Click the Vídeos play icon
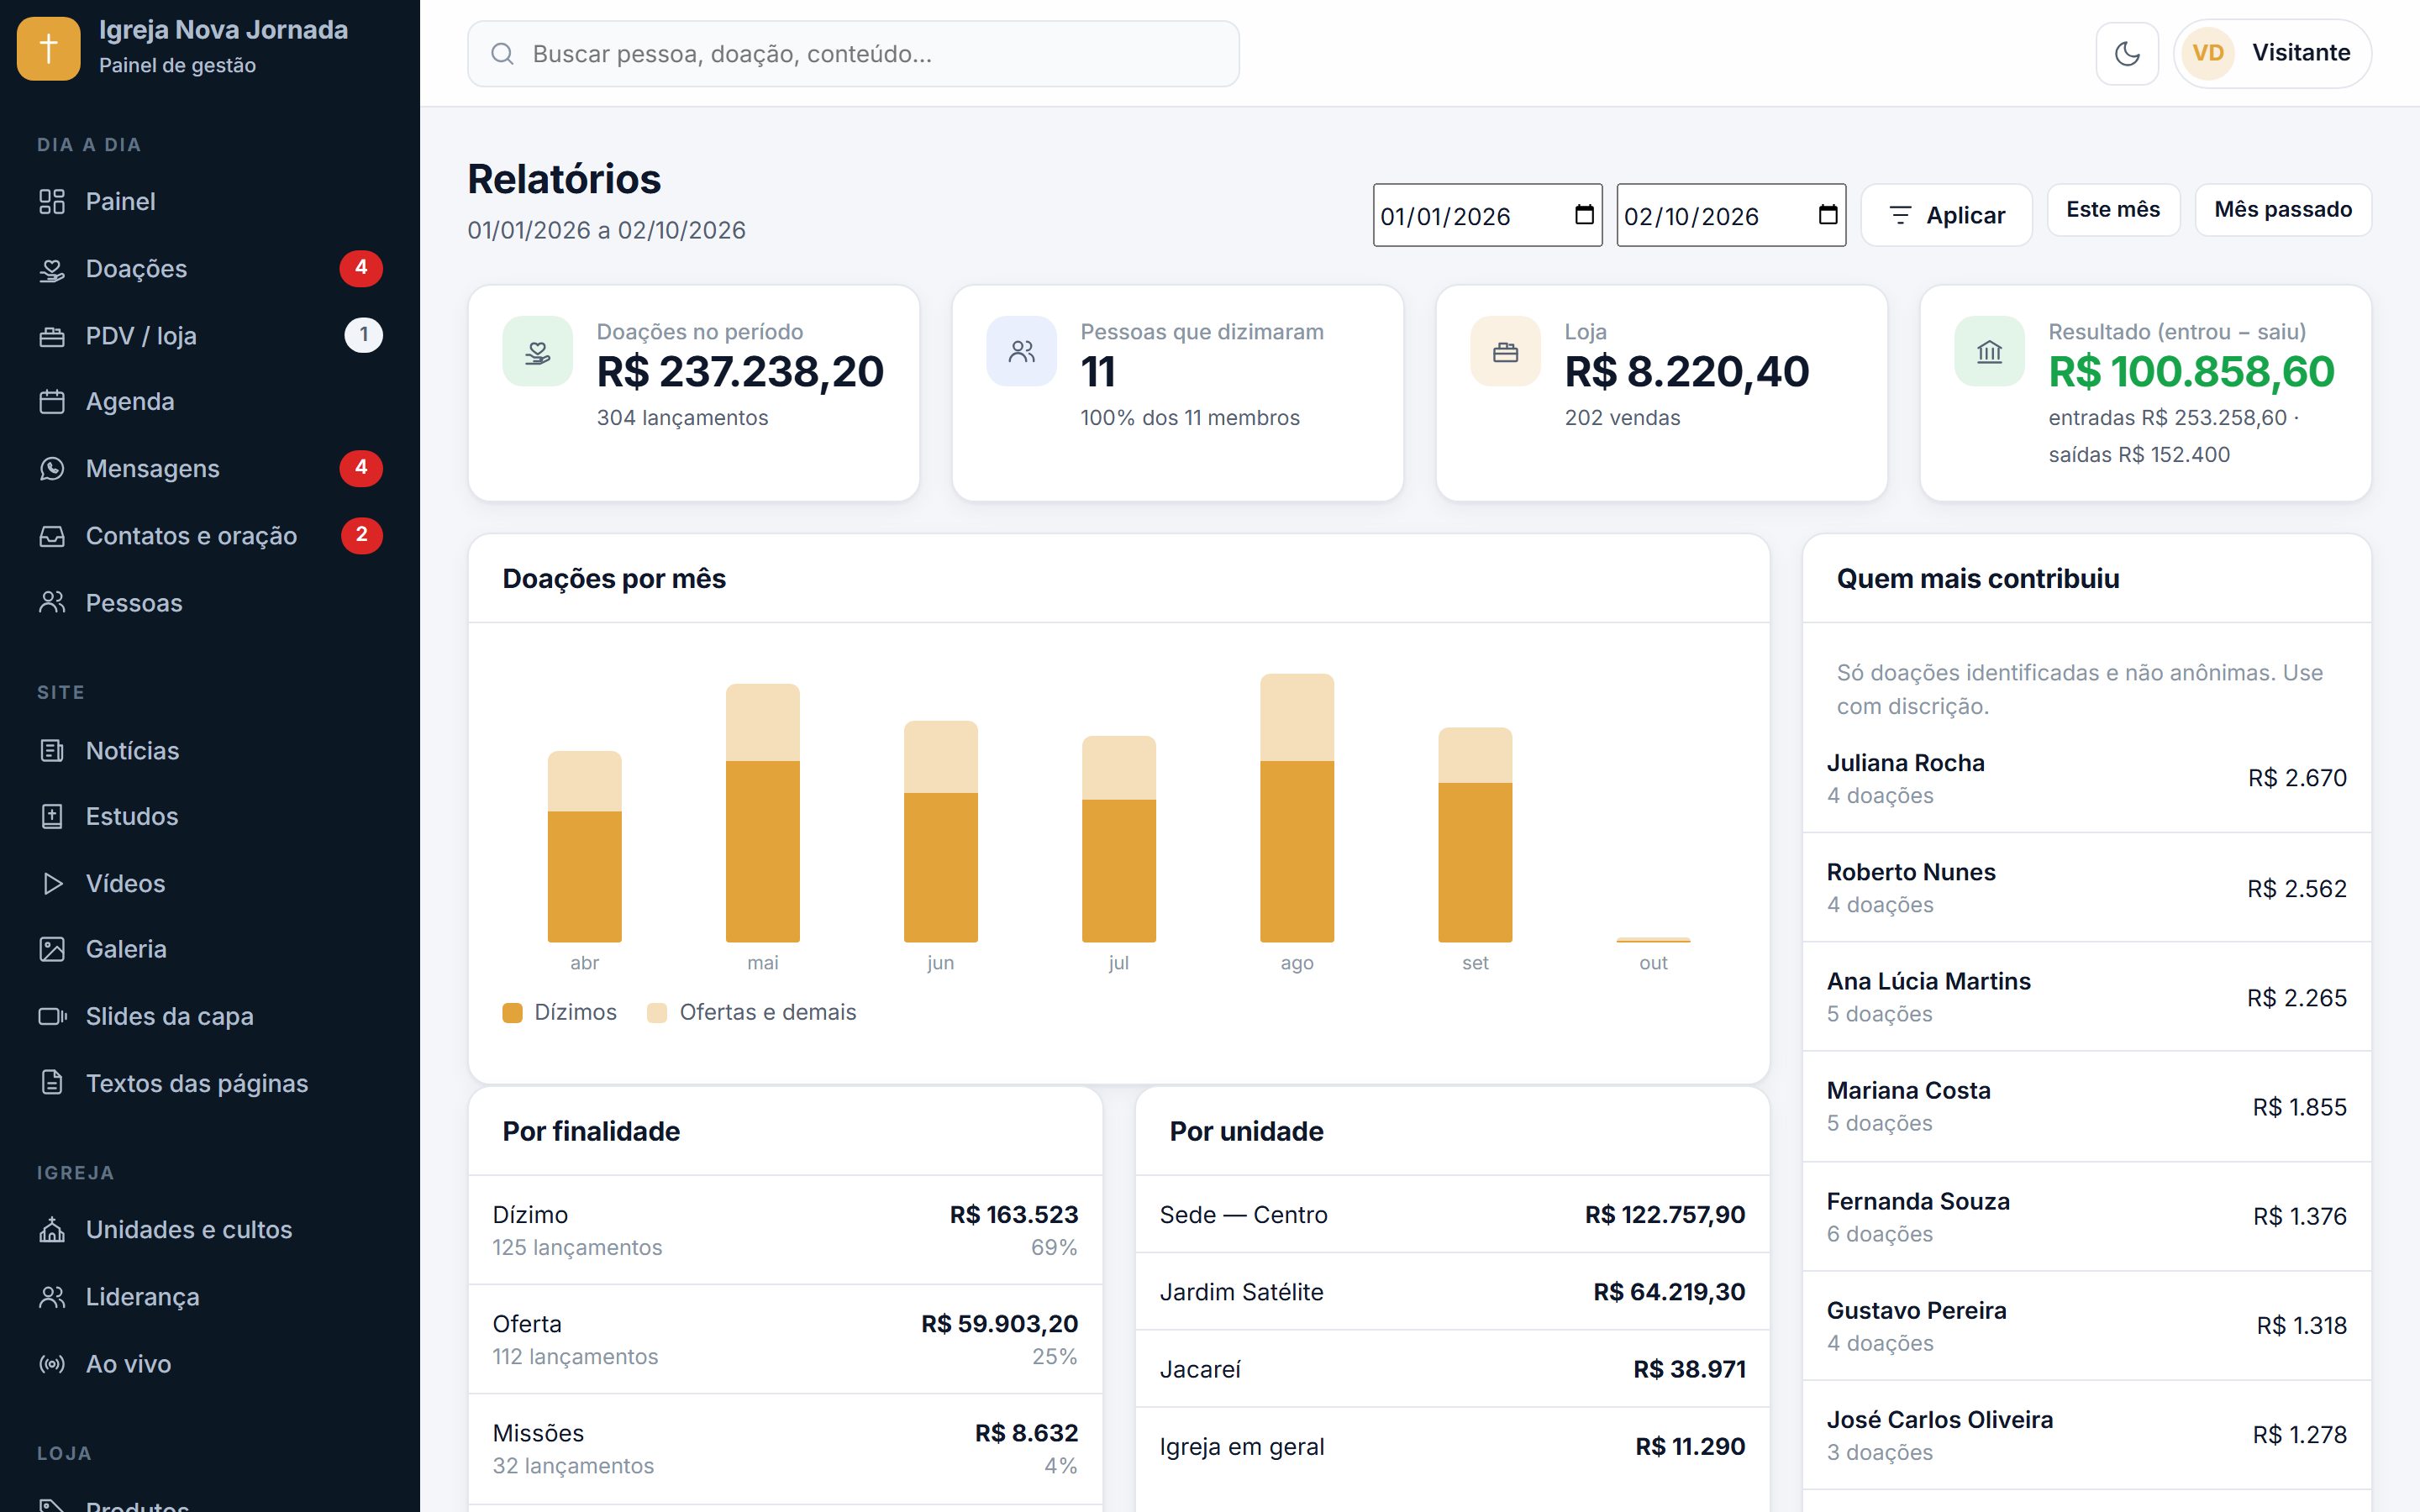Screen dimensions: 2420x1512 pyautogui.click(x=52, y=884)
